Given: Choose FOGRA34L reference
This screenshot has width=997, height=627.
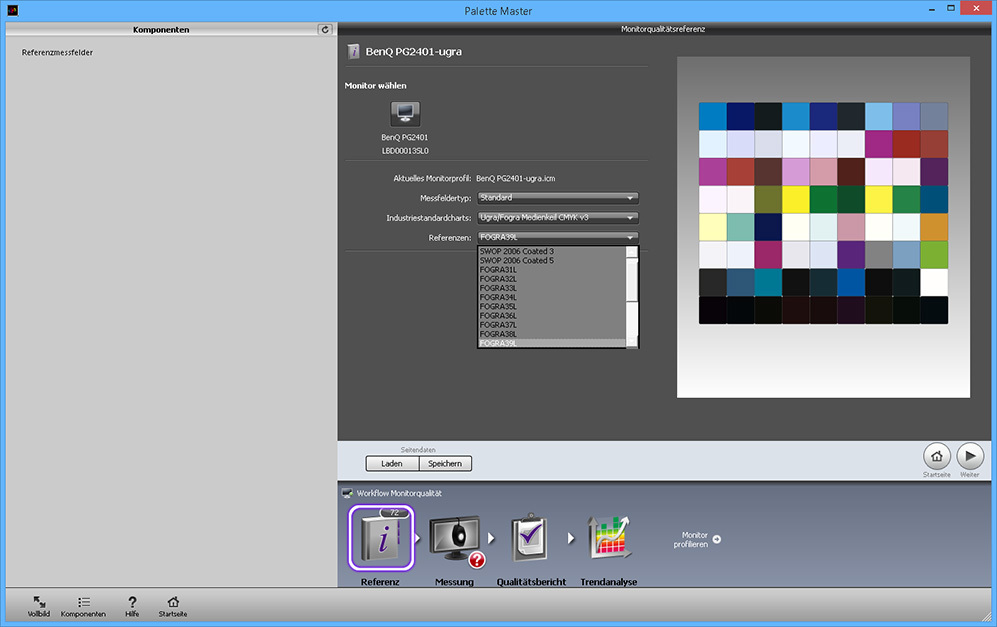Looking at the screenshot, I should (x=551, y=298).
